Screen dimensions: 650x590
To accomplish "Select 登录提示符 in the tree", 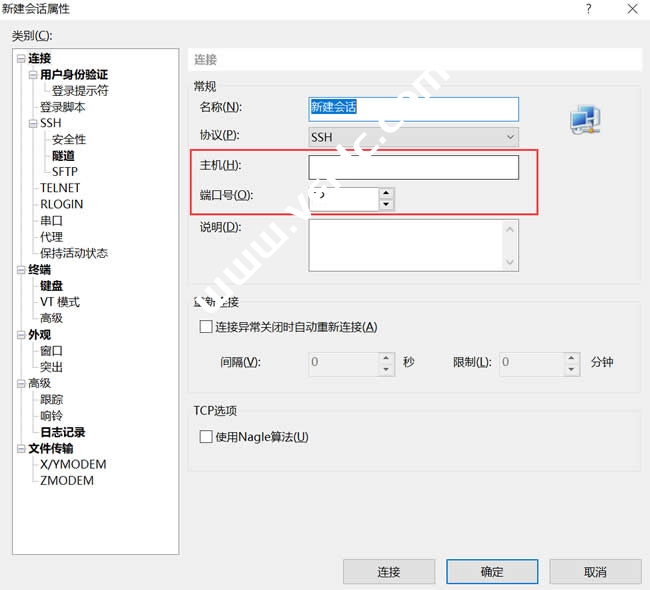I will (80, 91).
